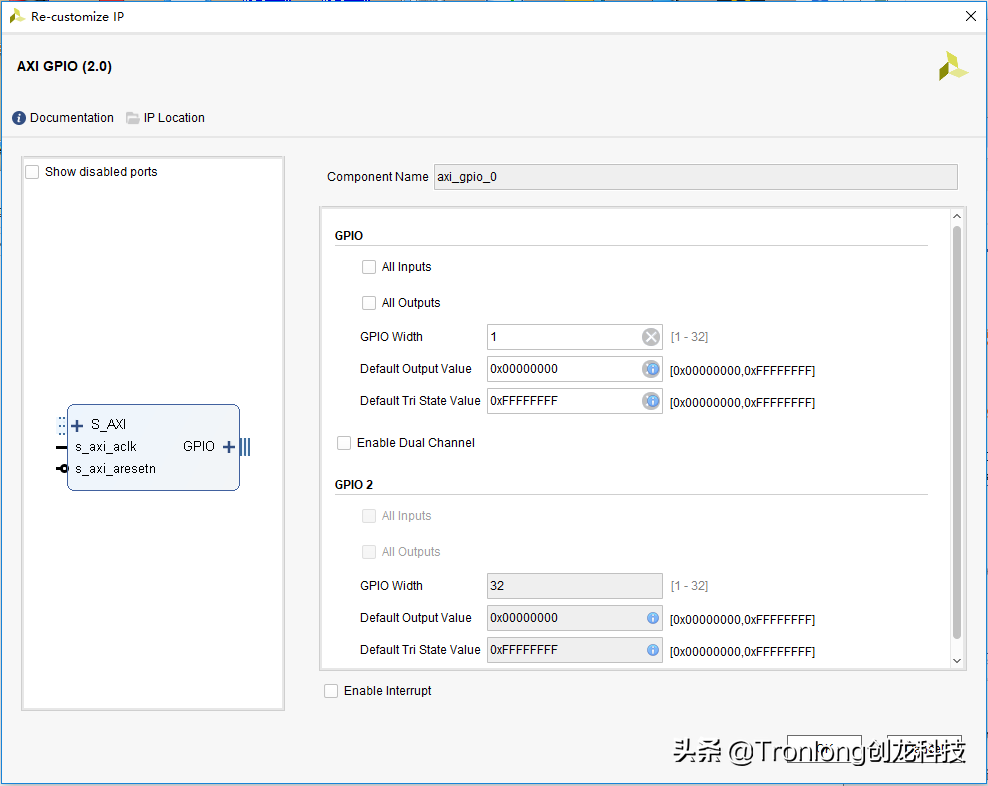Click the AXI GPIO (2.0) title
This screenshot has width=988, height=786.
64,66
